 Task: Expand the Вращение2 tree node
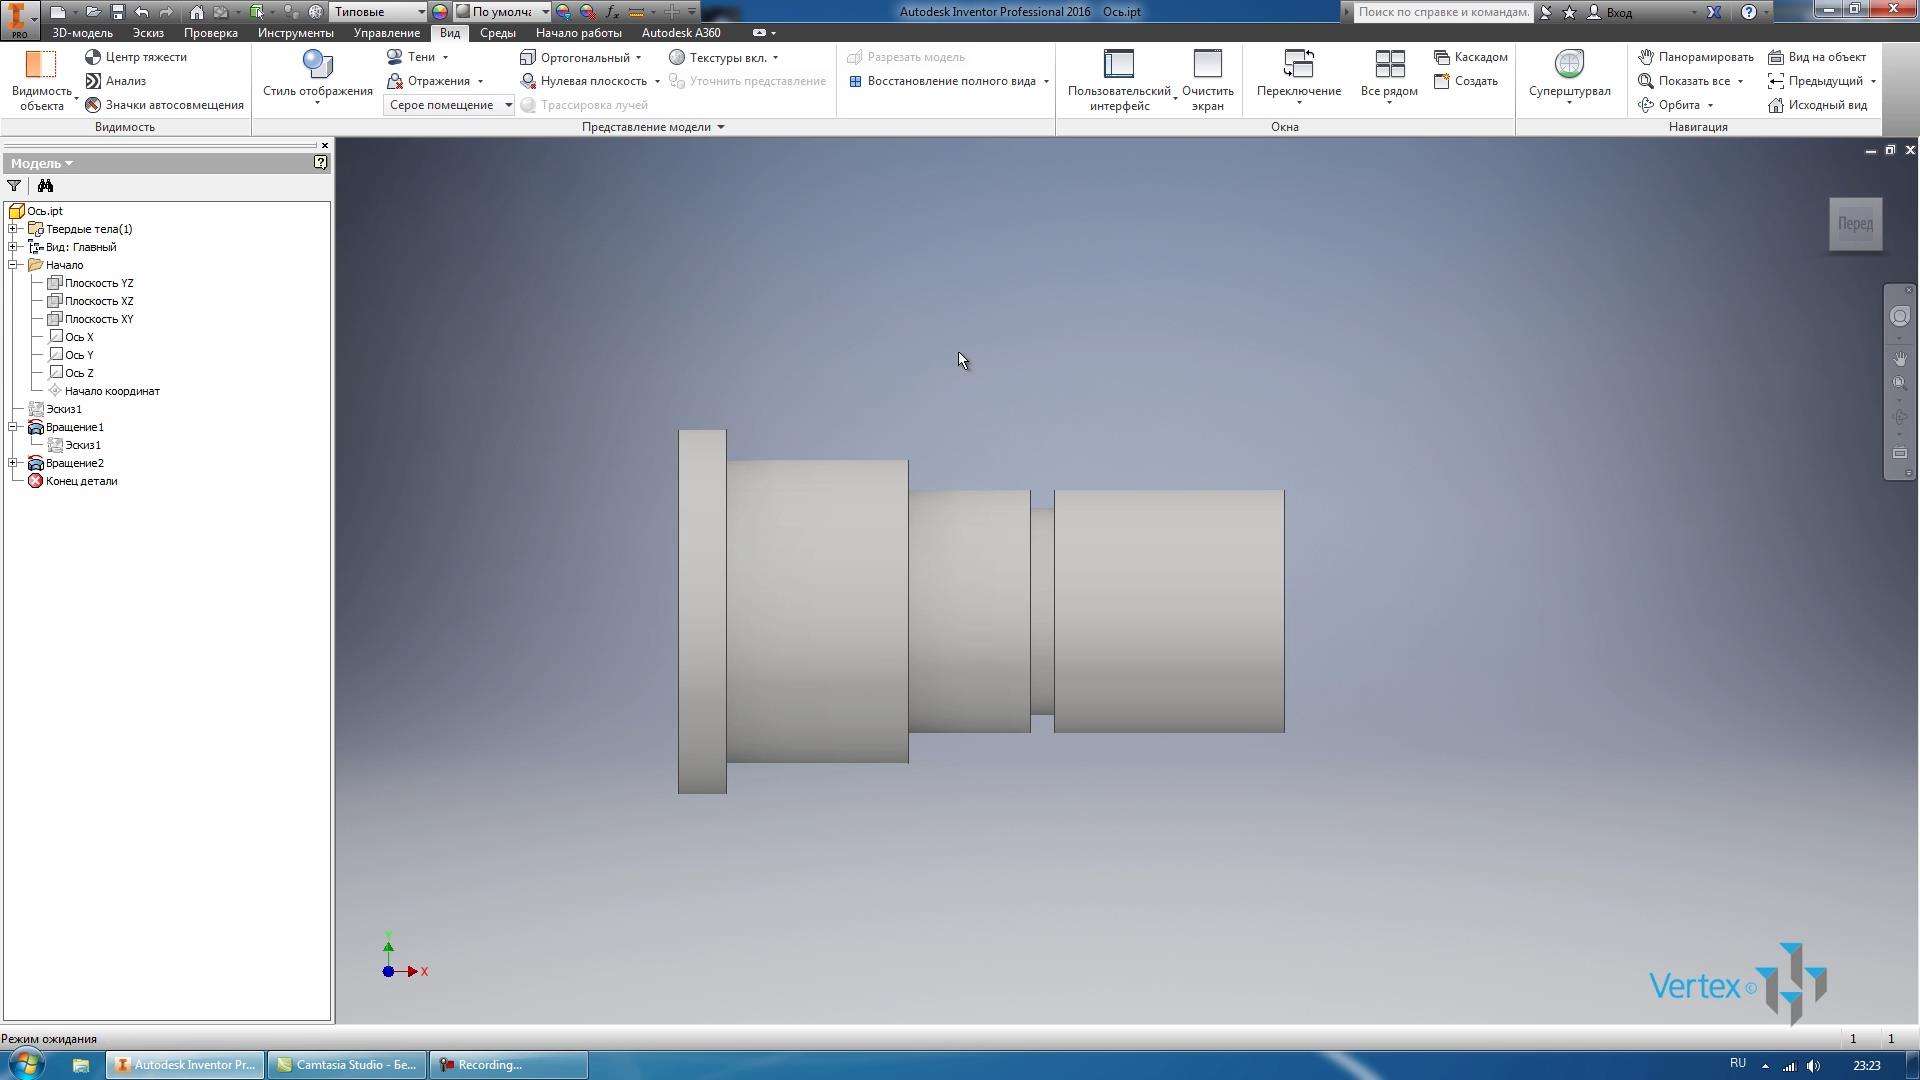click(x=12, y=463)
